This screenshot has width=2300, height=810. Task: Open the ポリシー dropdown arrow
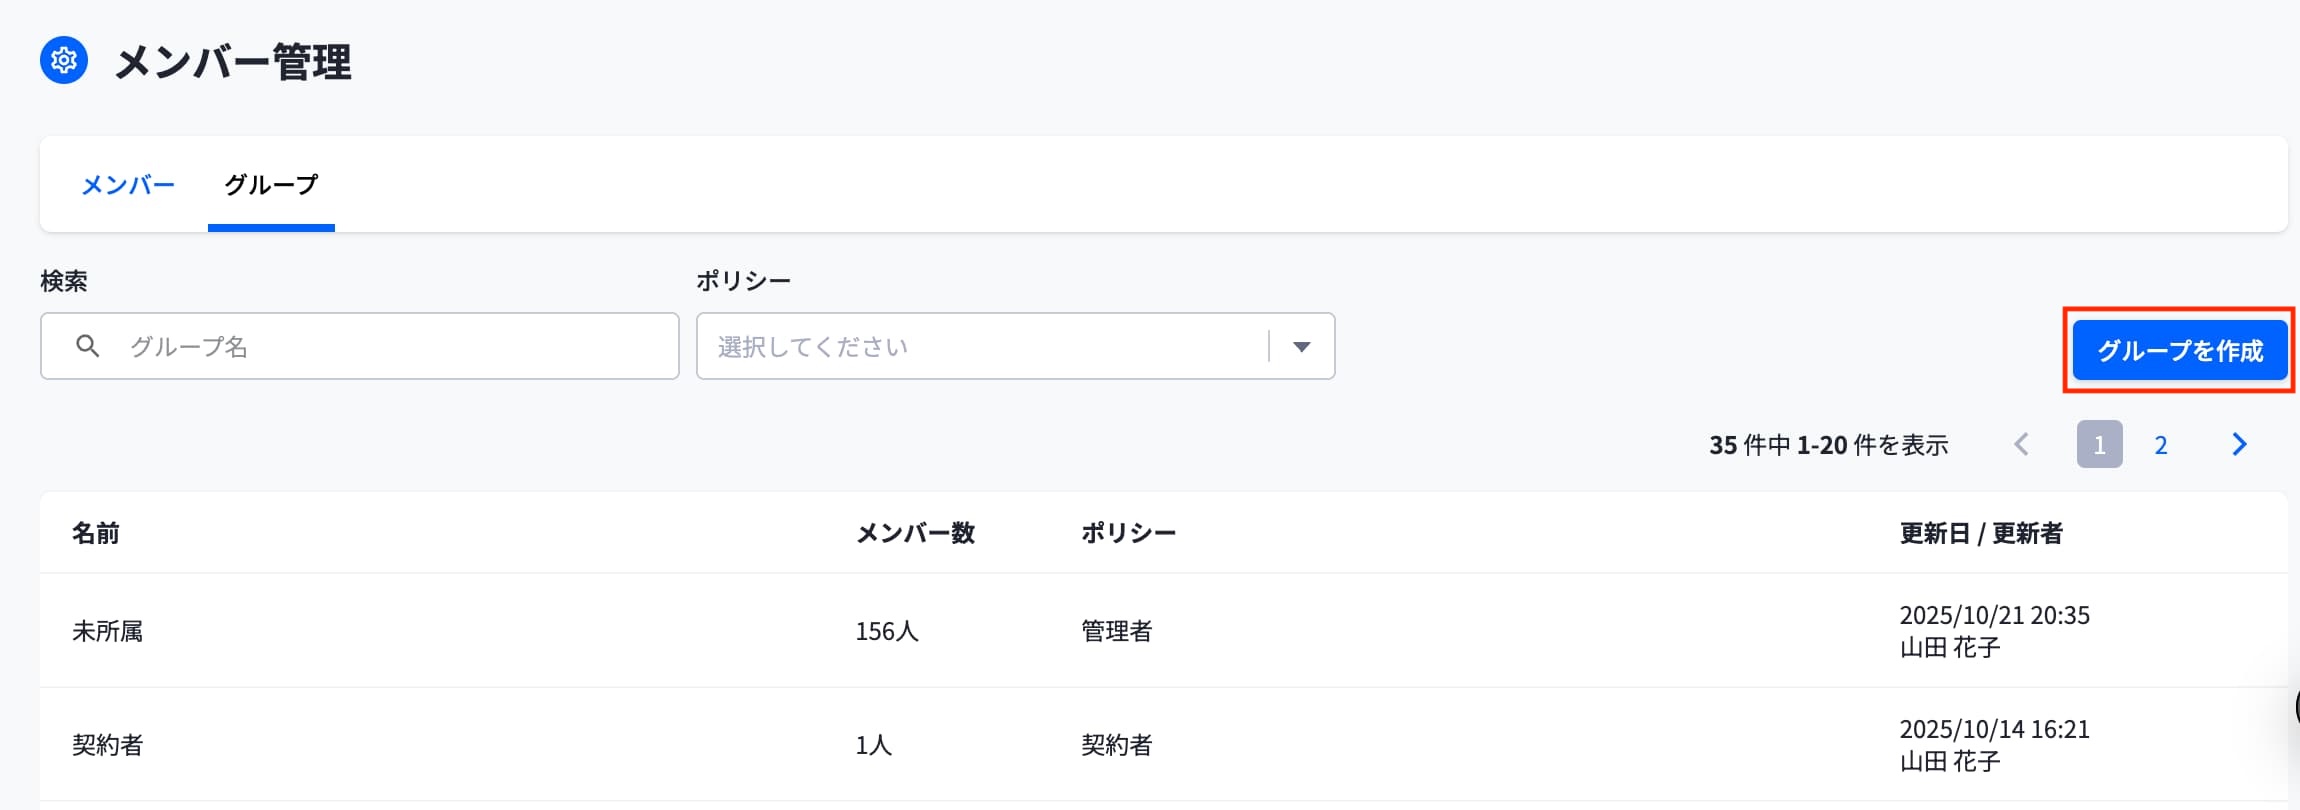[x=1301, y=346]
